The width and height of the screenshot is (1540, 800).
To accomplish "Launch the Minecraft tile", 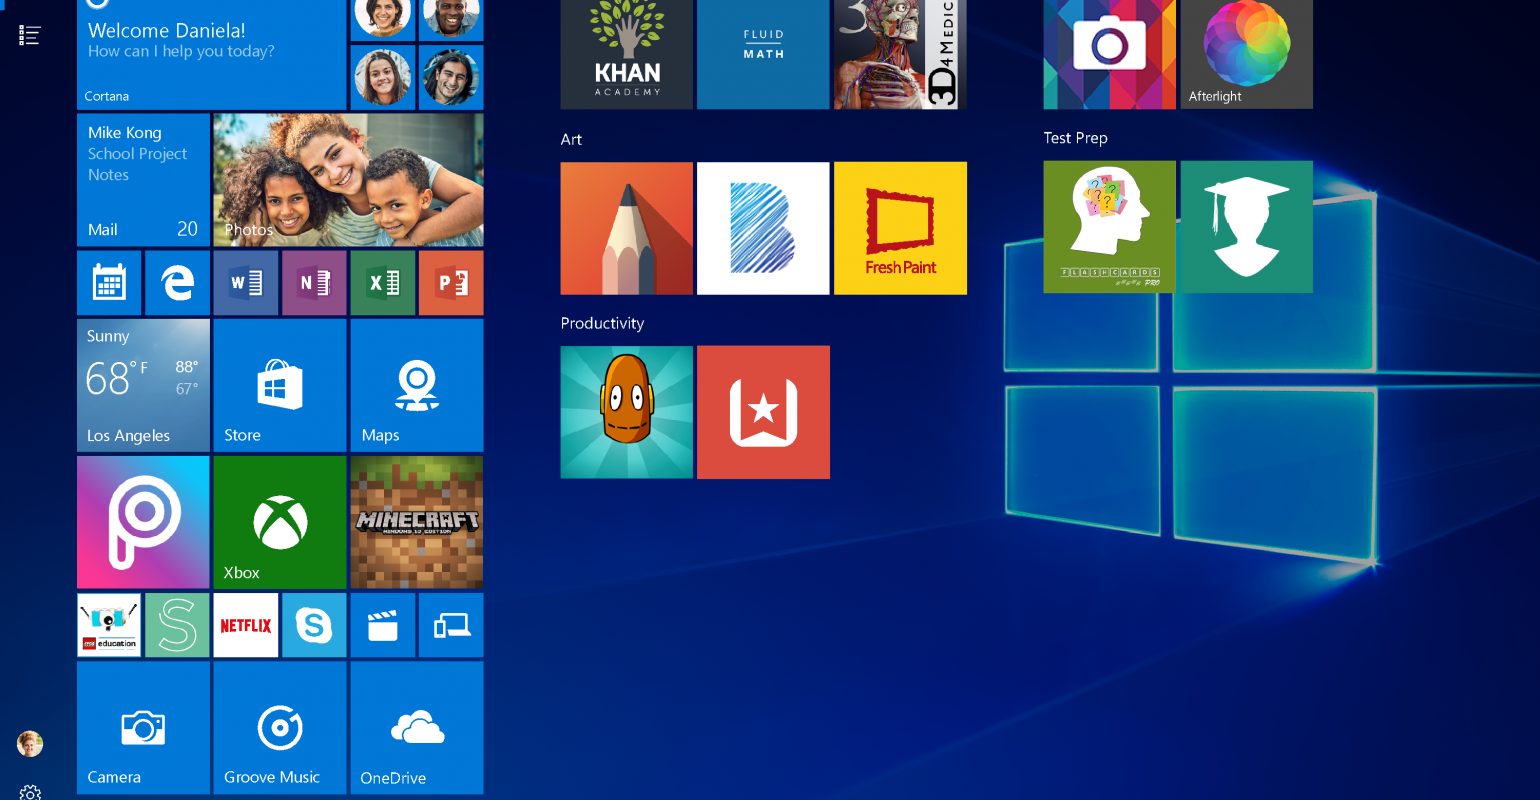I will coord(417,522).
